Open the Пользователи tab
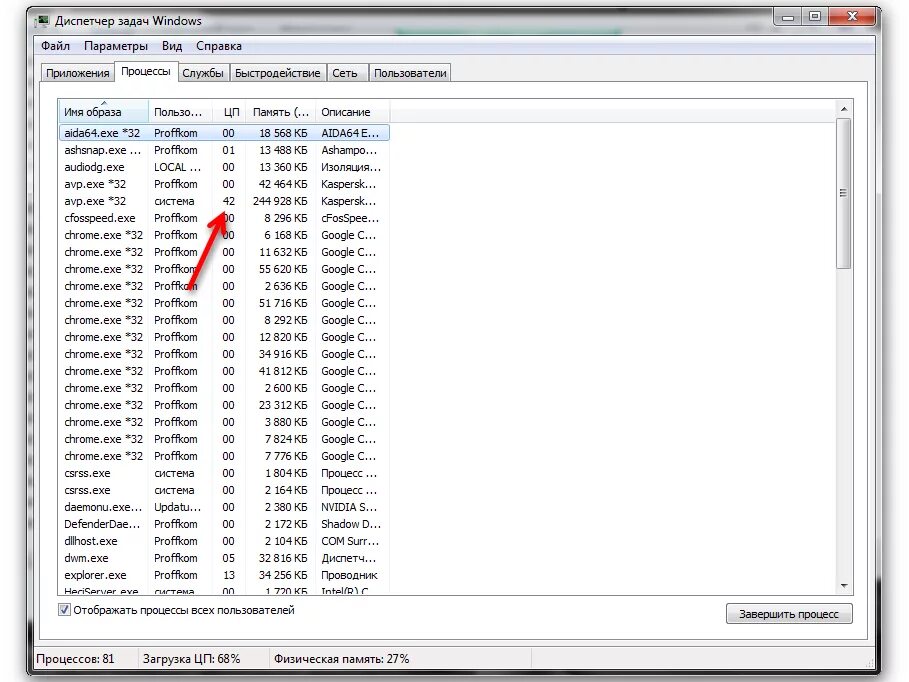 click(410, 73)
